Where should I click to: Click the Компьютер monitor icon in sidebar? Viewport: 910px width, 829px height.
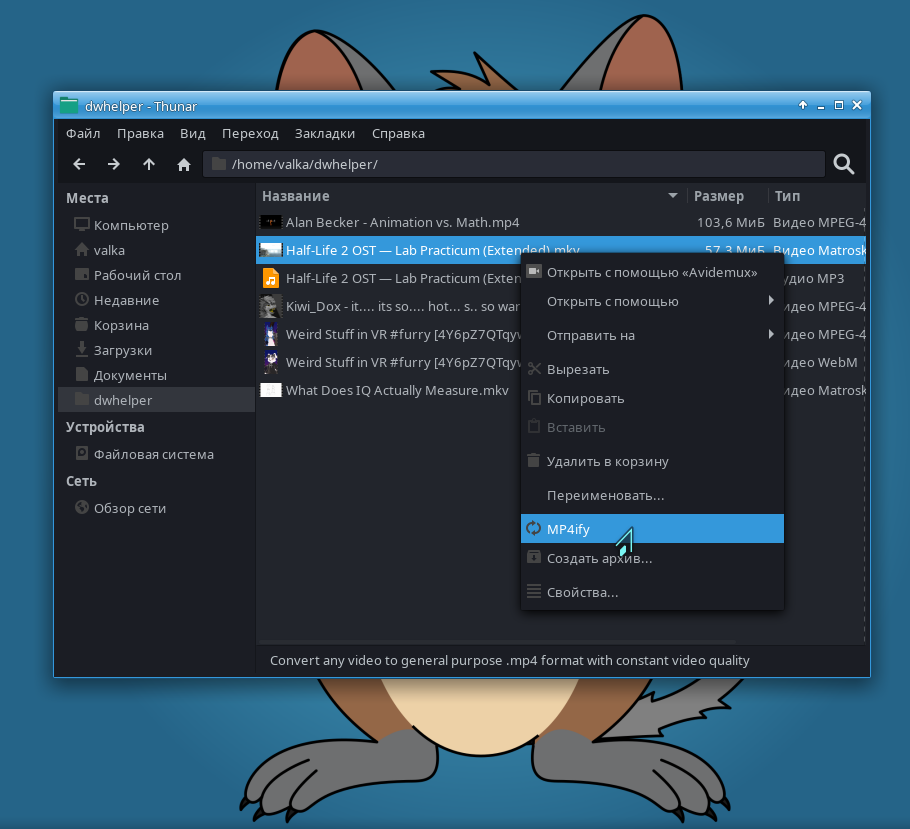click(x=82, y=224)
